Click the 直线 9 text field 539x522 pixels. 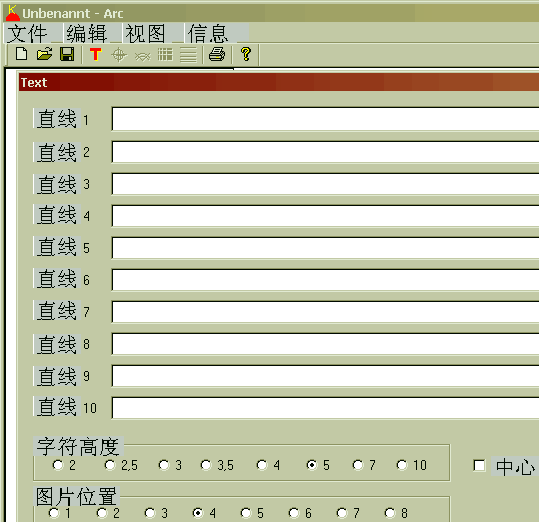pos(325,376)
